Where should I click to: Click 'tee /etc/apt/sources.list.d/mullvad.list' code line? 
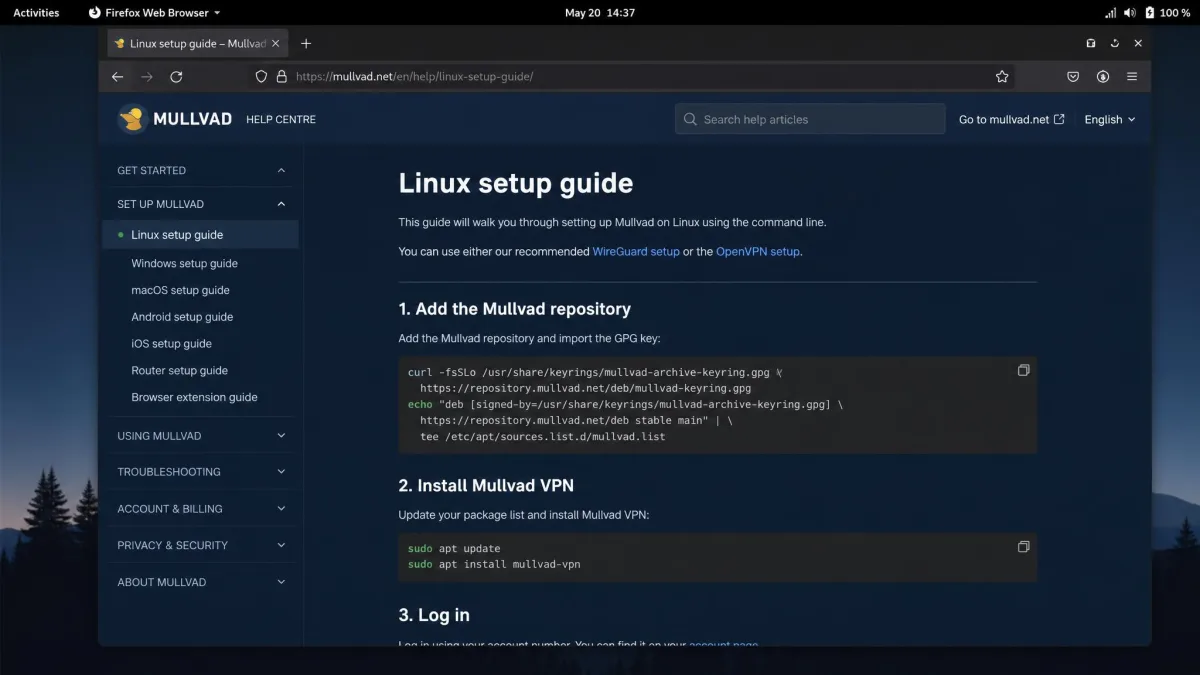tap(543, 437)
